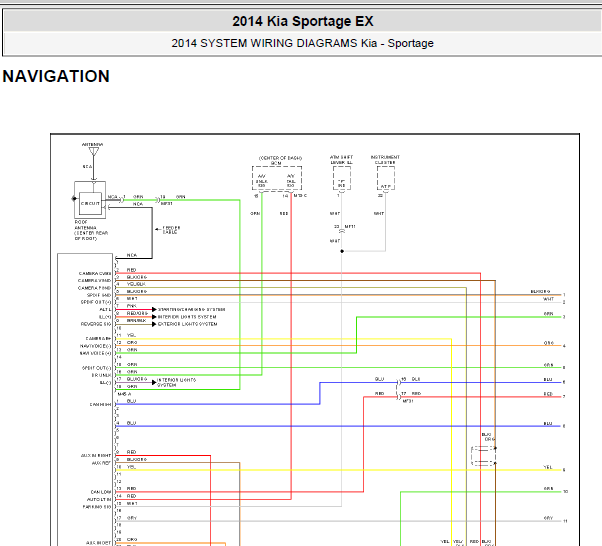Click the FEEDER CABLE label
The width and height of the screenshot is (602, 546).
(x=171, y=230)
